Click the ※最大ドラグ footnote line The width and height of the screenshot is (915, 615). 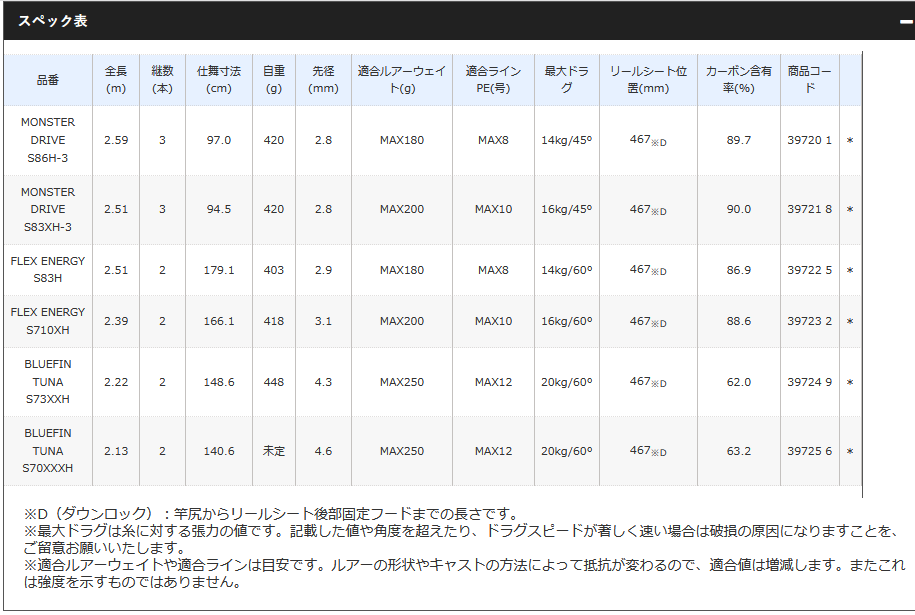pos(461,539)
